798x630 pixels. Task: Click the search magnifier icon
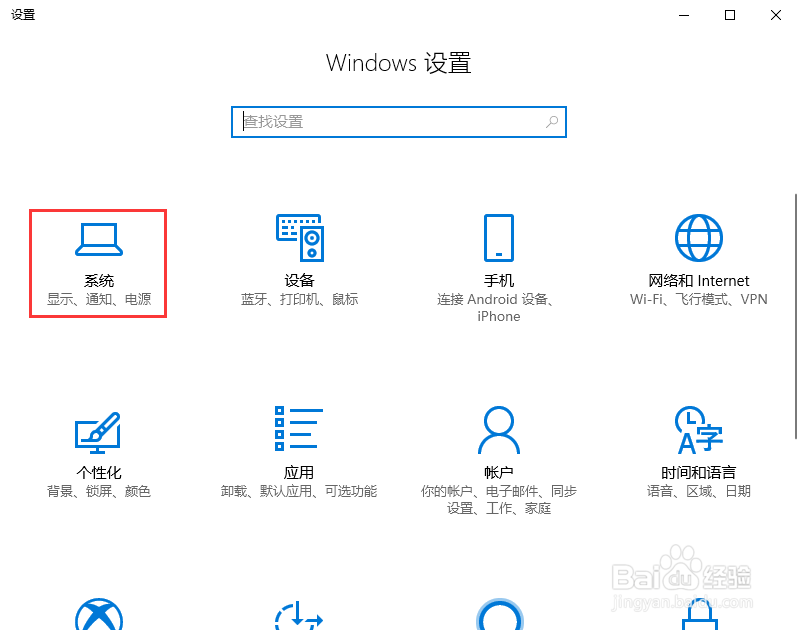[x=552, y=122]
